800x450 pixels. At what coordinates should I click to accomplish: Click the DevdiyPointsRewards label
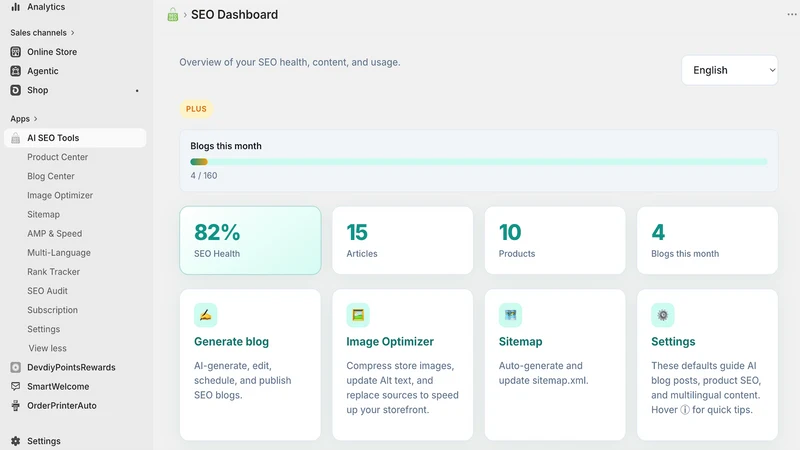pos(71,367)
